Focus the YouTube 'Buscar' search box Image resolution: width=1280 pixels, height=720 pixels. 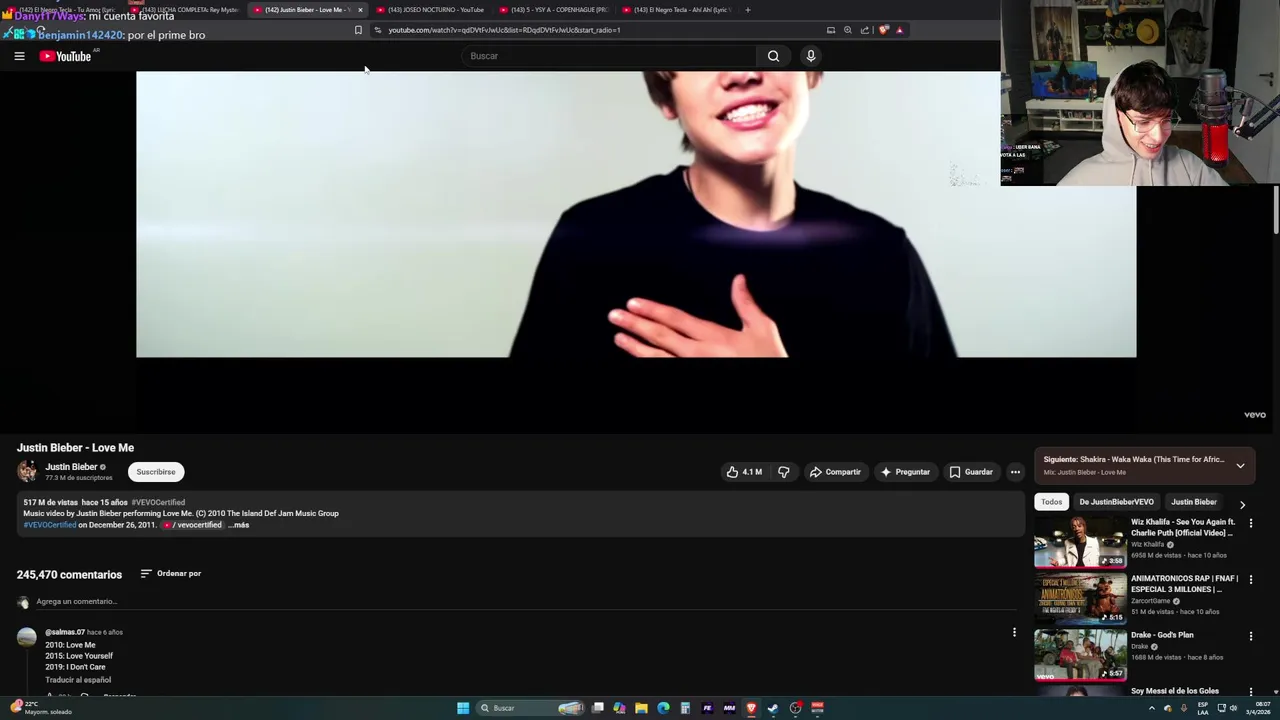pyautogui.click(x=610, y=56)
